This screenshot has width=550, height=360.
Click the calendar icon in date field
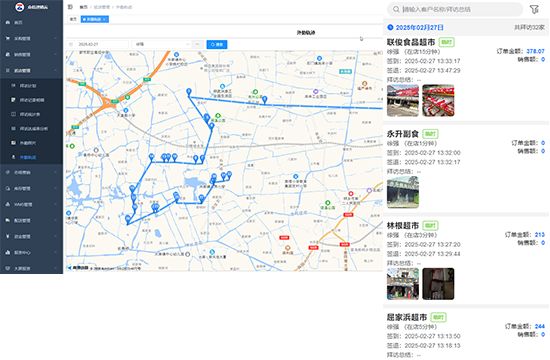click(71, 45)
